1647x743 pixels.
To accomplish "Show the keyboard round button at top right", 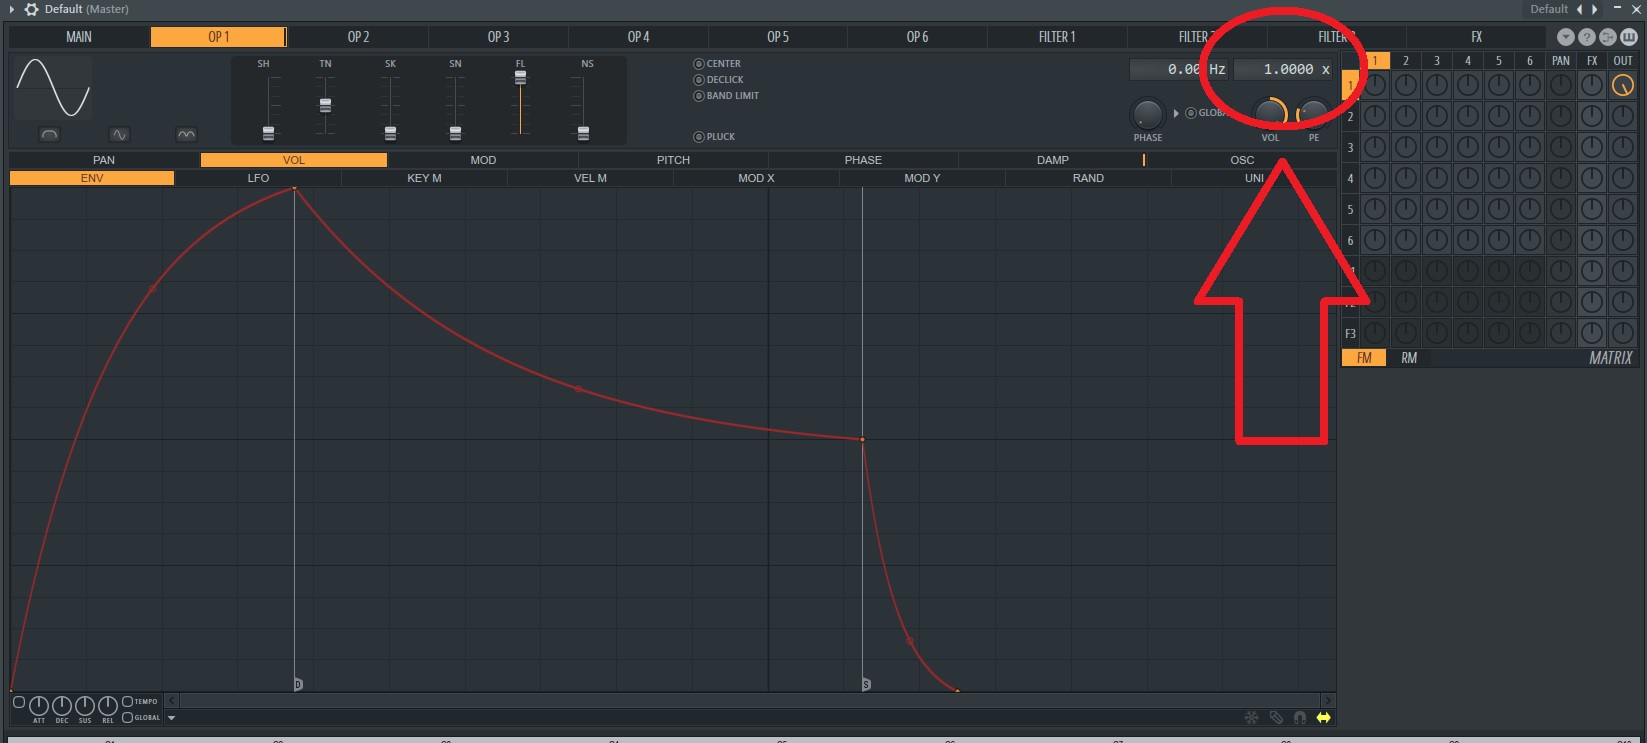I will (x=1629, y=37).
